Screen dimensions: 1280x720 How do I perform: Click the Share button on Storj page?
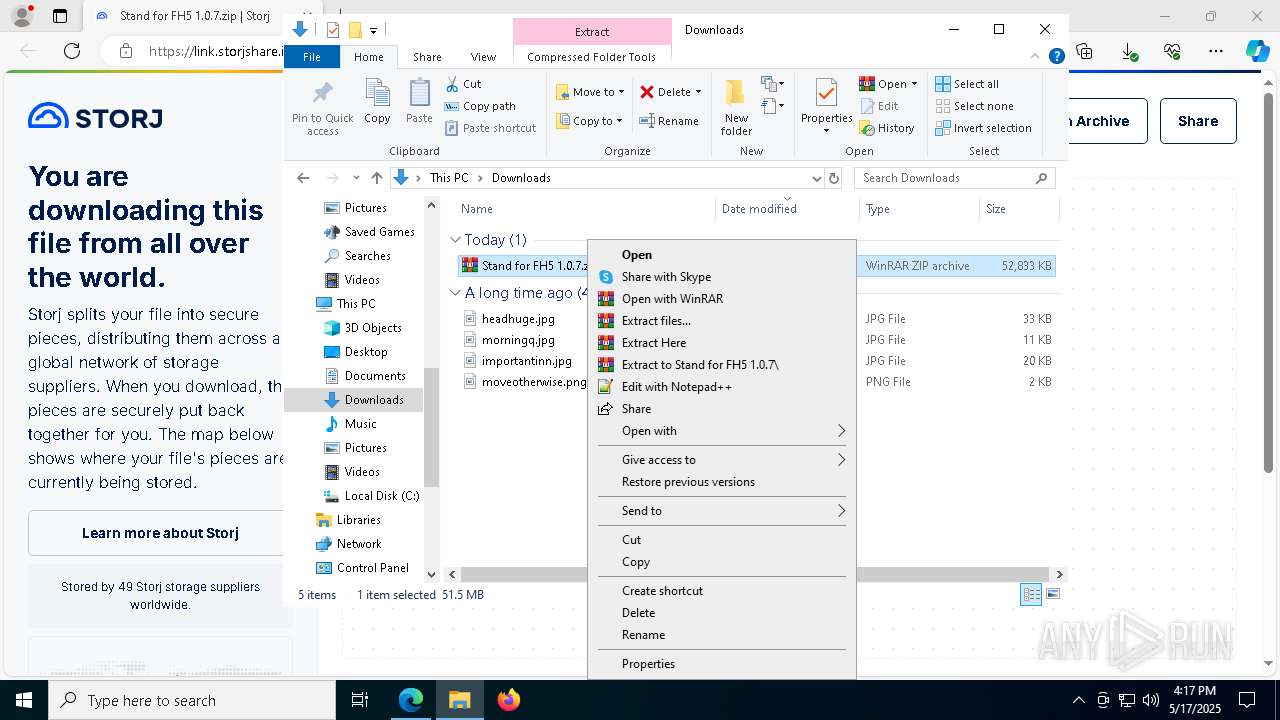tap(1198, 121)
